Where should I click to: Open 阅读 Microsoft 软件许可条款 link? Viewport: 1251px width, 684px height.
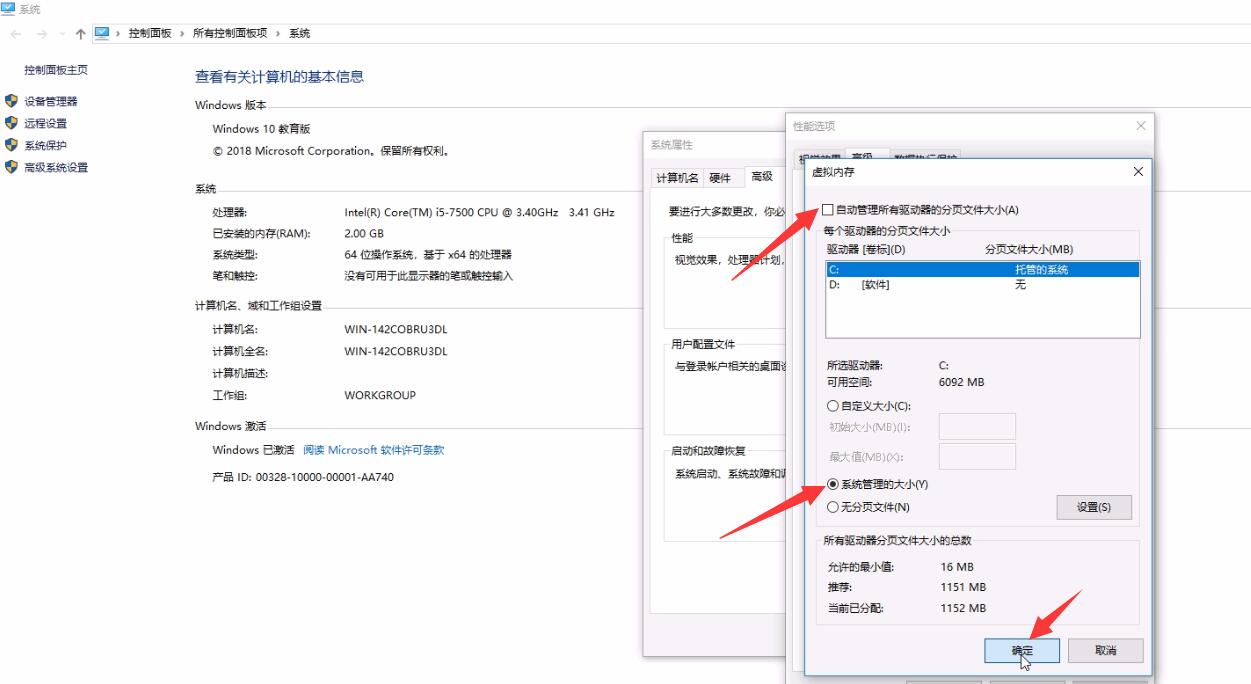coord(373,450)
